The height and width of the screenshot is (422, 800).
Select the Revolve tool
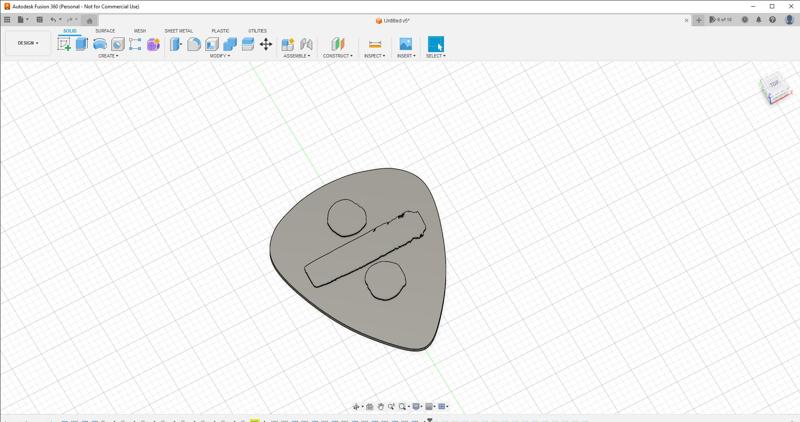99,44
